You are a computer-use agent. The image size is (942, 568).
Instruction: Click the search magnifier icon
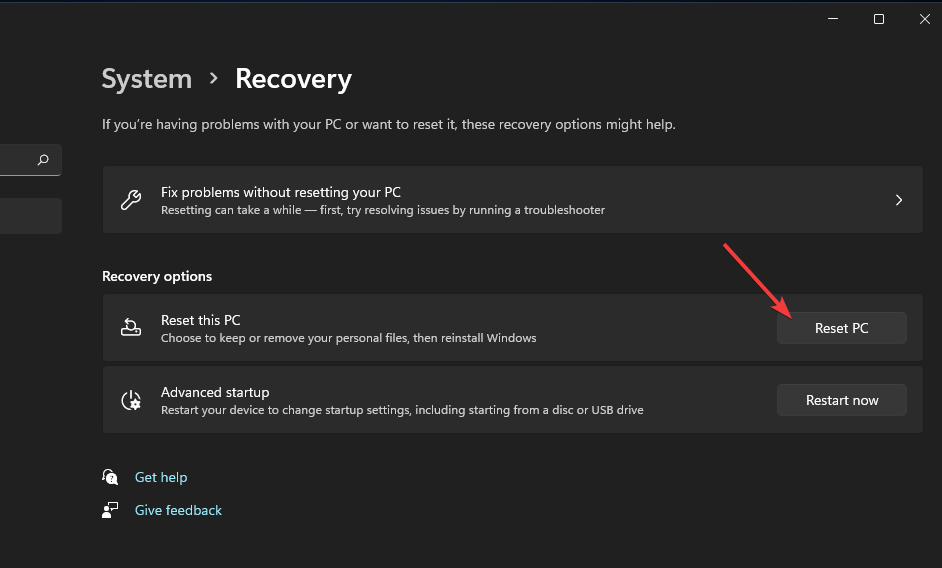(x=43, y=160)
